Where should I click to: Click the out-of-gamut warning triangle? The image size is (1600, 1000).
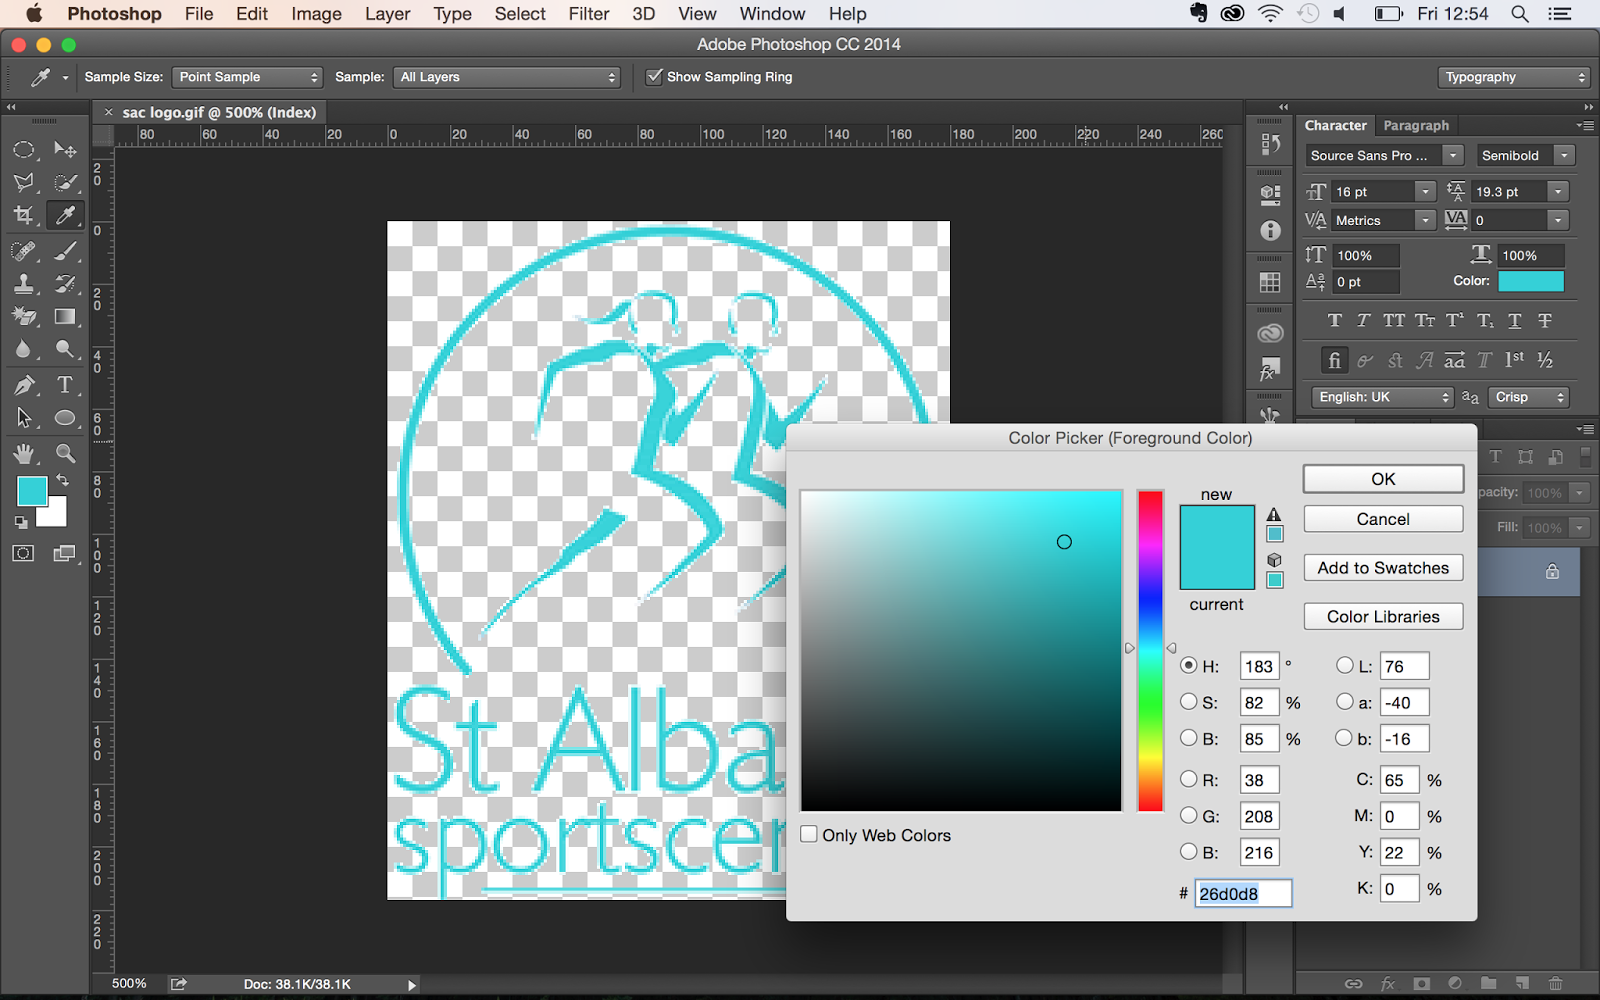1274,515
